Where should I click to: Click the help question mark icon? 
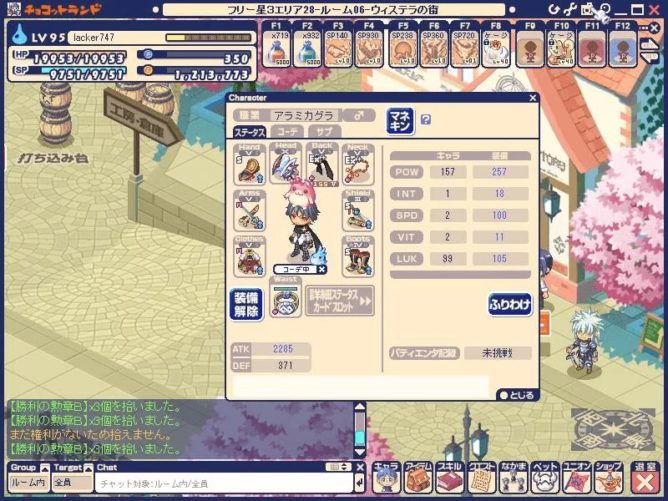(x=426, y=120)
